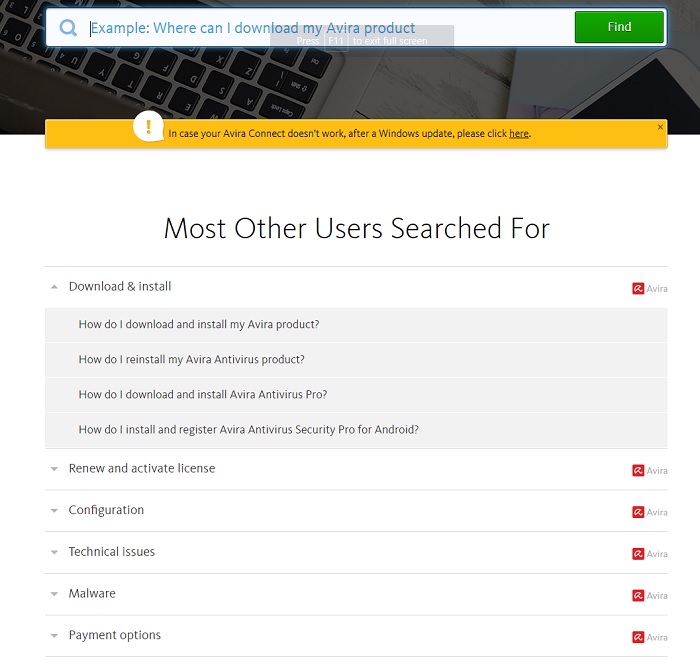Image resolution: width=700 pixels, height=665 pixels.
Task: Click the green Find button
Action: (619, 27)
